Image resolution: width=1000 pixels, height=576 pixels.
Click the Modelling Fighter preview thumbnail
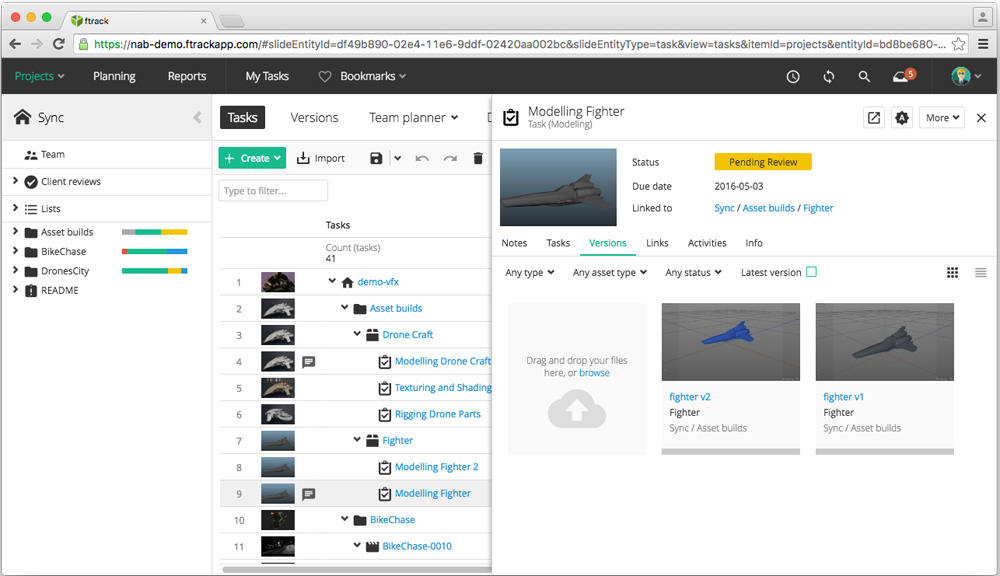point(558,187)
